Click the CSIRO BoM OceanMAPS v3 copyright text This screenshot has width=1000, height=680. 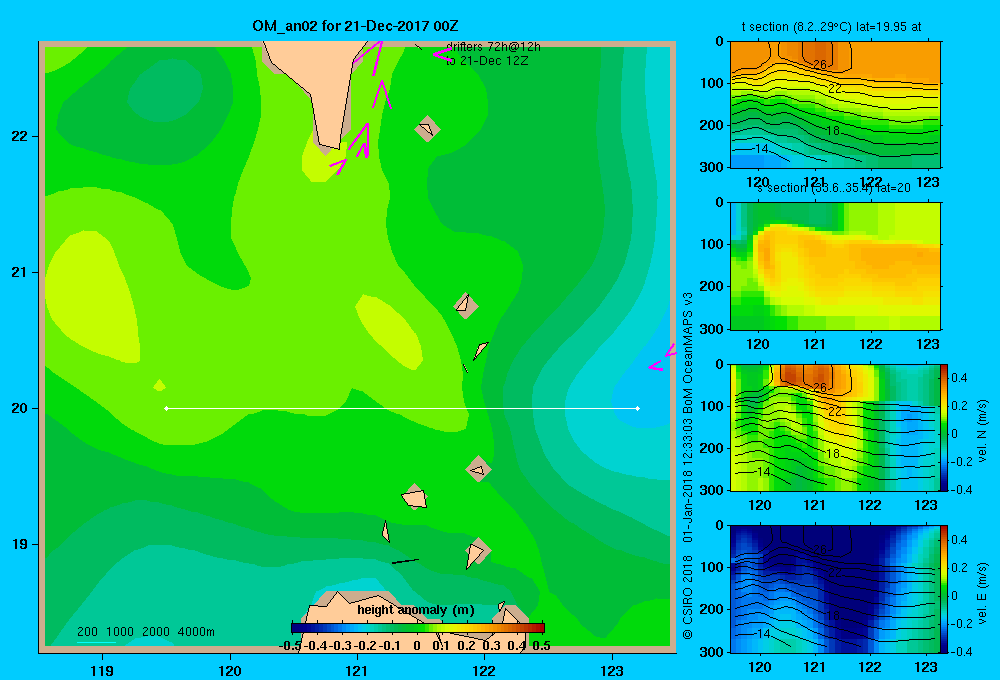coord(688,466)
